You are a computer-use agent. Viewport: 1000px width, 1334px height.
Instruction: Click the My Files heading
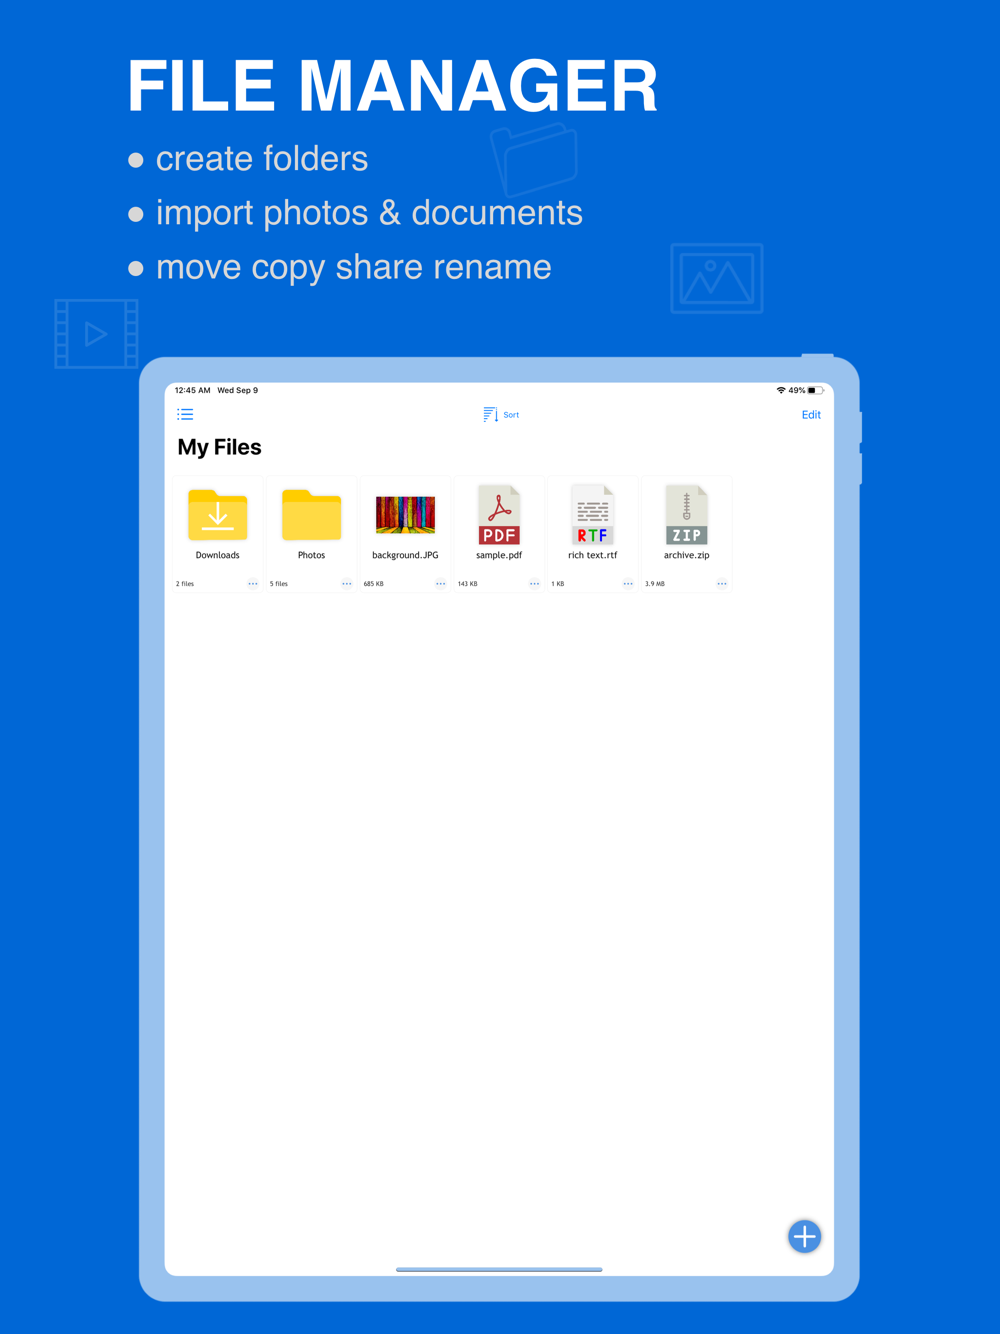click(219, 447)
